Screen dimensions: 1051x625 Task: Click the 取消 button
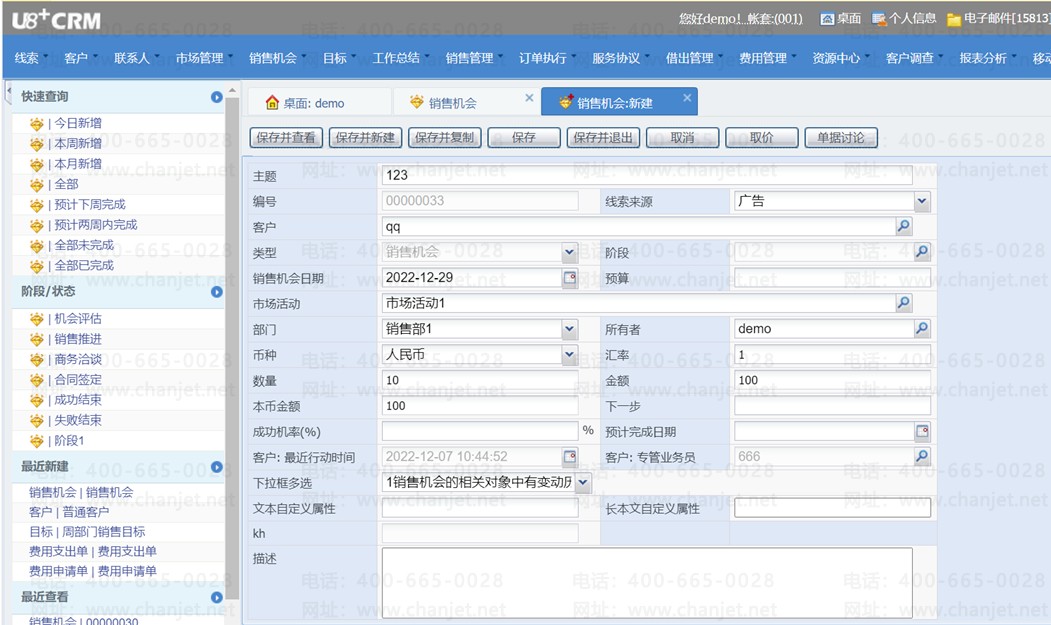(x=683, y=138)
